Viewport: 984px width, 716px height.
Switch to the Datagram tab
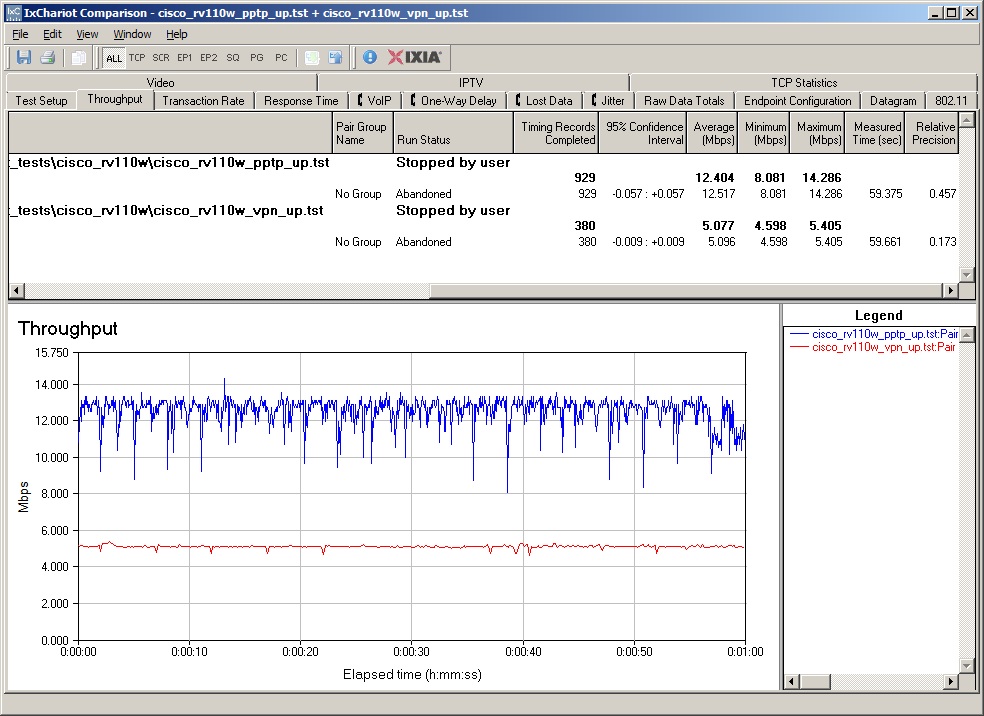point(893,100)
